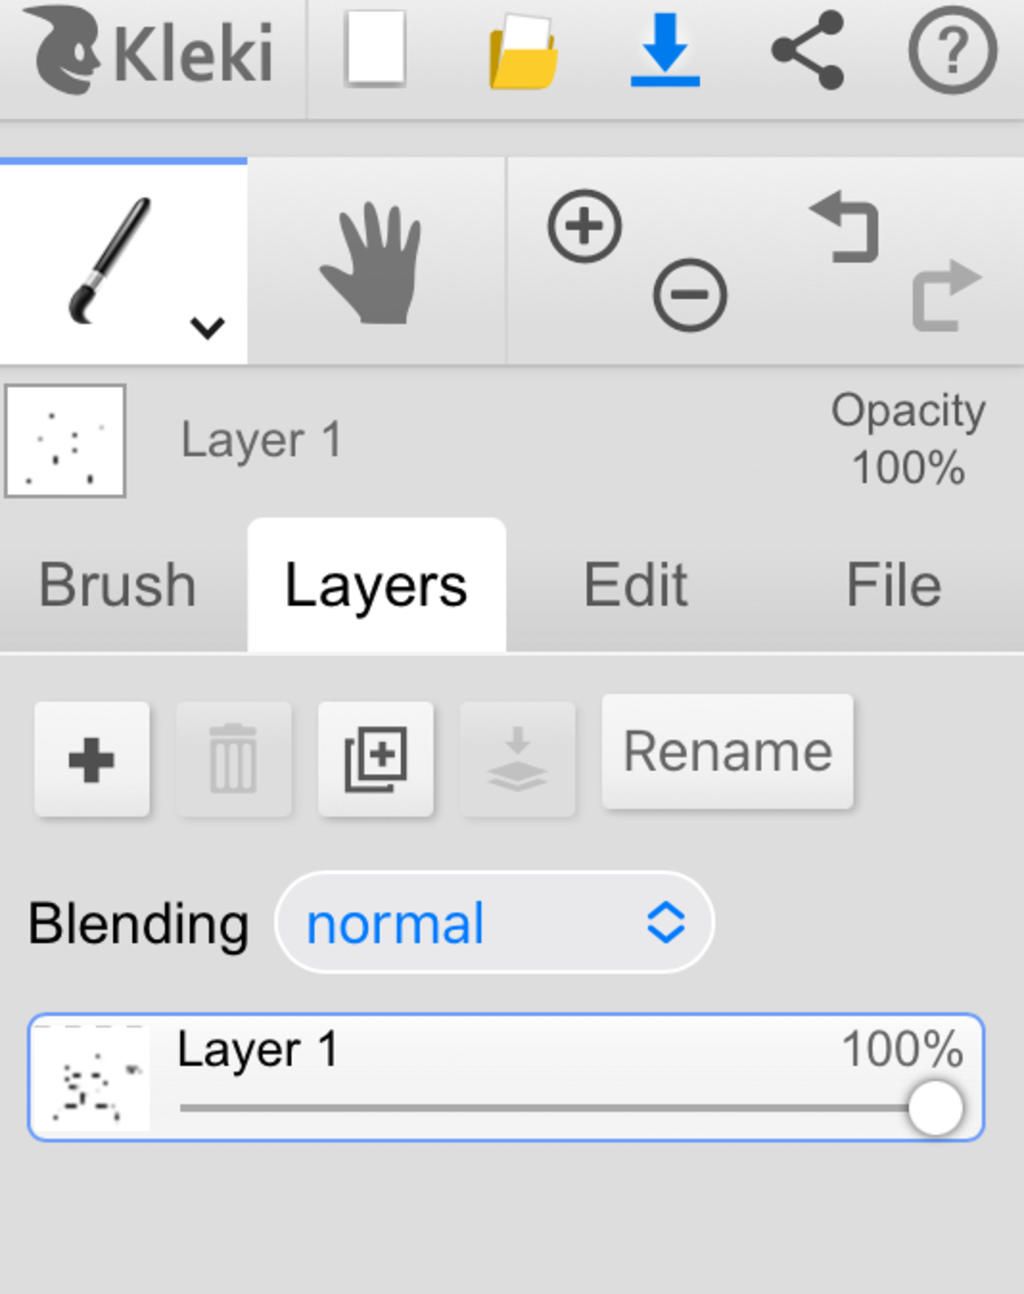Create a new blank image
The height and width of the screenshot is (1294, 1024).
point(375,48)
